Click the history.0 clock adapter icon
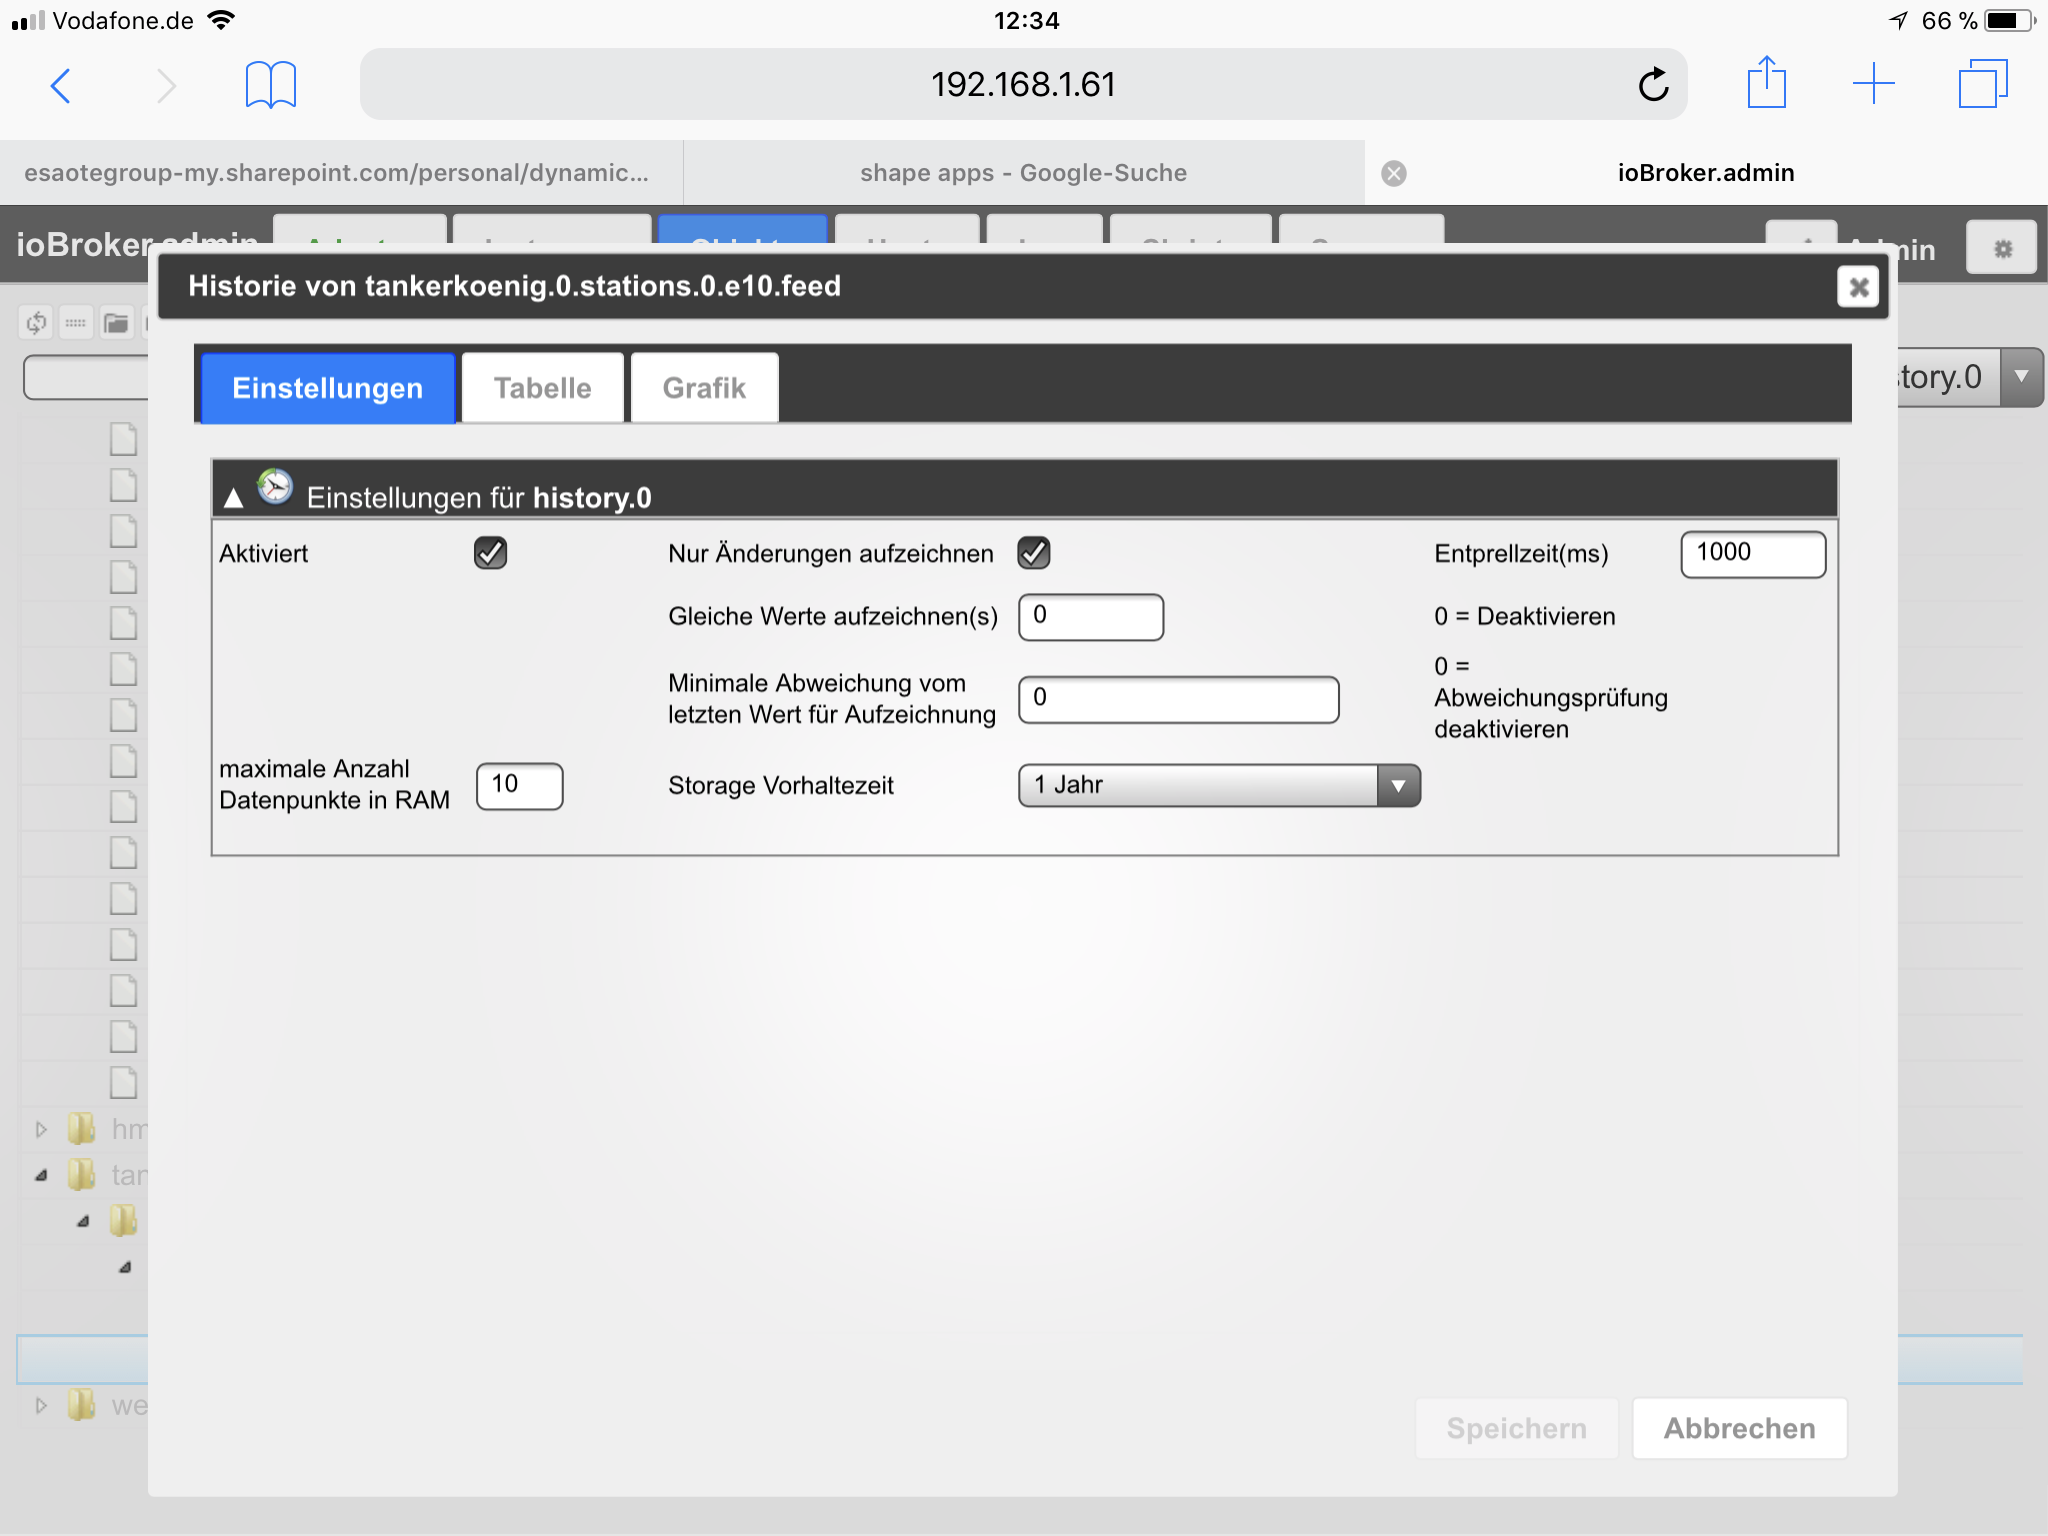This screenshot has height=1536, width=2048. pos(275,487)
